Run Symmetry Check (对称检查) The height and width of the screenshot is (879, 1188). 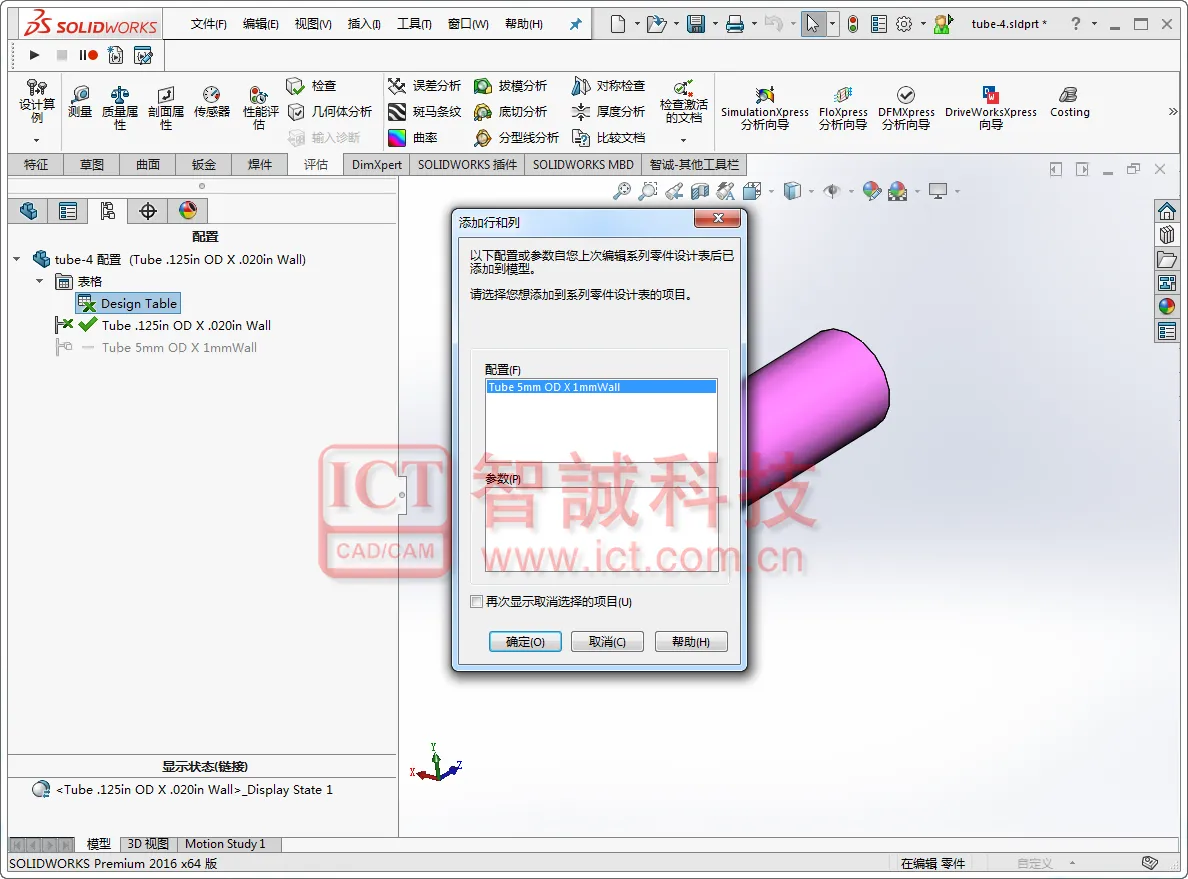point(608,86)
